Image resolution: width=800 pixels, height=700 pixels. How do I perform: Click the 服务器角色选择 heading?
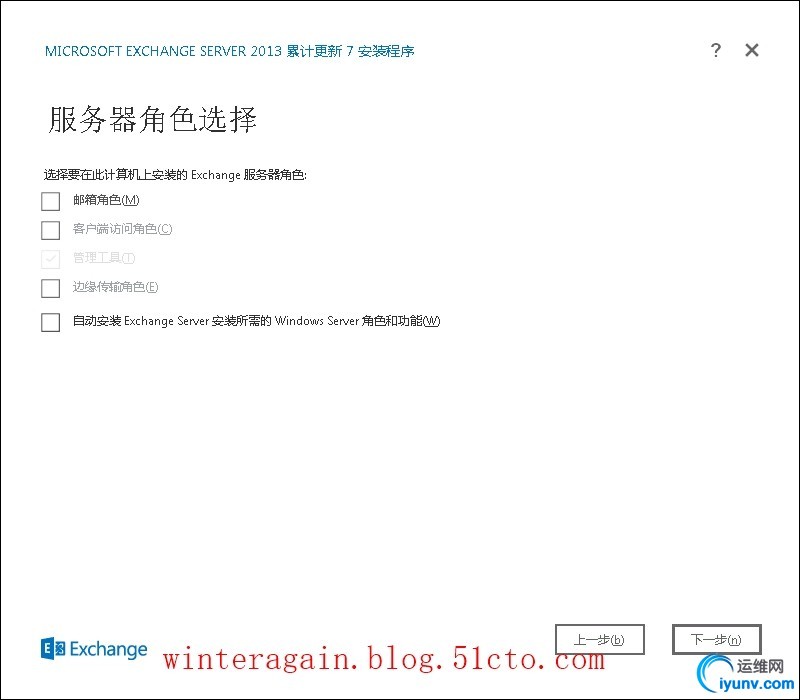point(153,120)
